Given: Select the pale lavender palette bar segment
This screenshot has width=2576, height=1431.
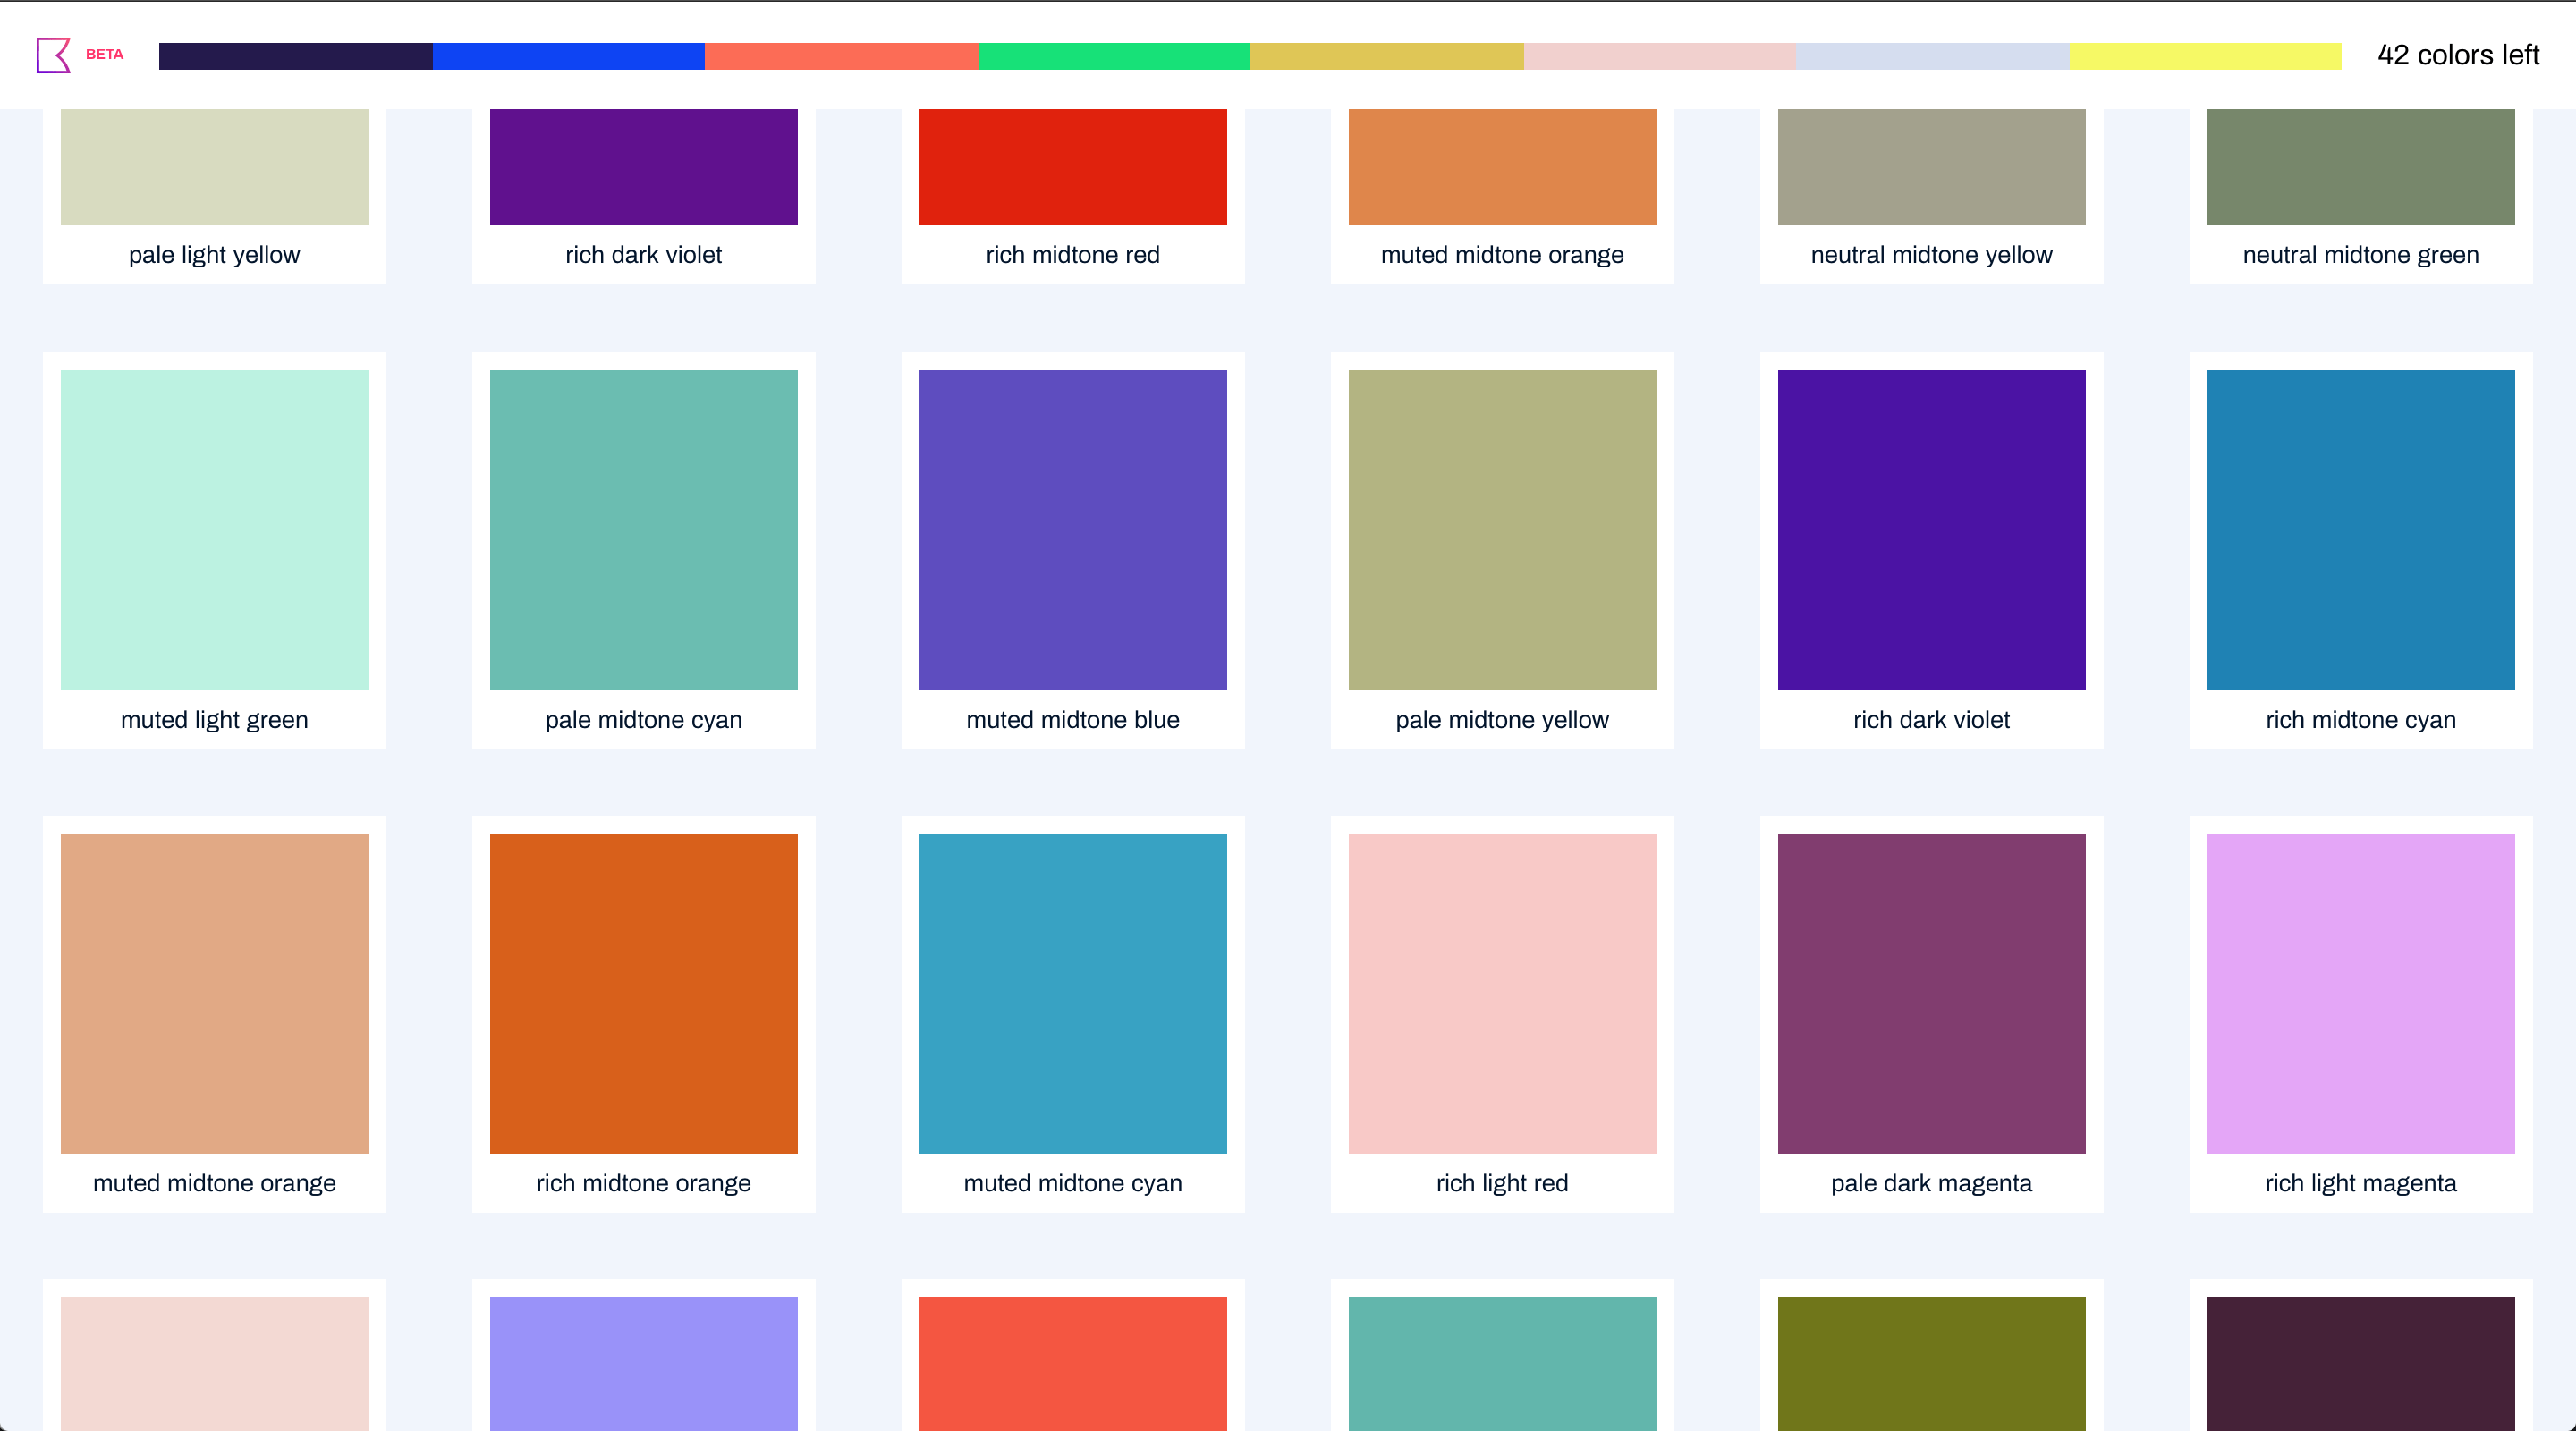Looking at the screenshot, I should pyautogui.click(x=1932, y=56).
